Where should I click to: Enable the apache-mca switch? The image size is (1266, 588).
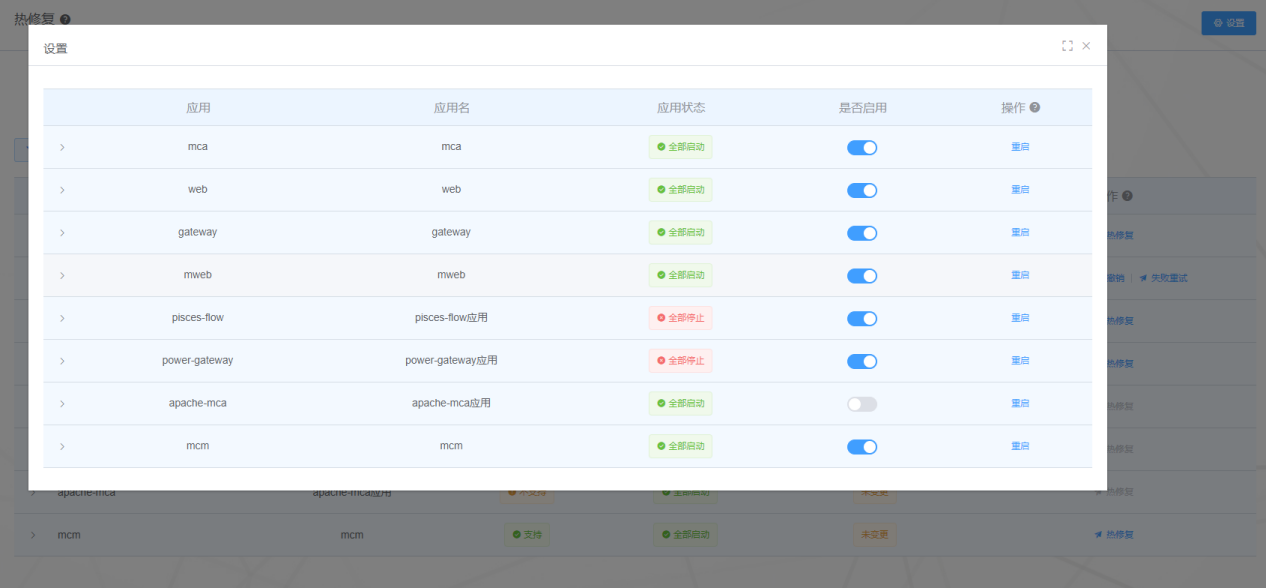pyautogui.click(x=862, y=404)
